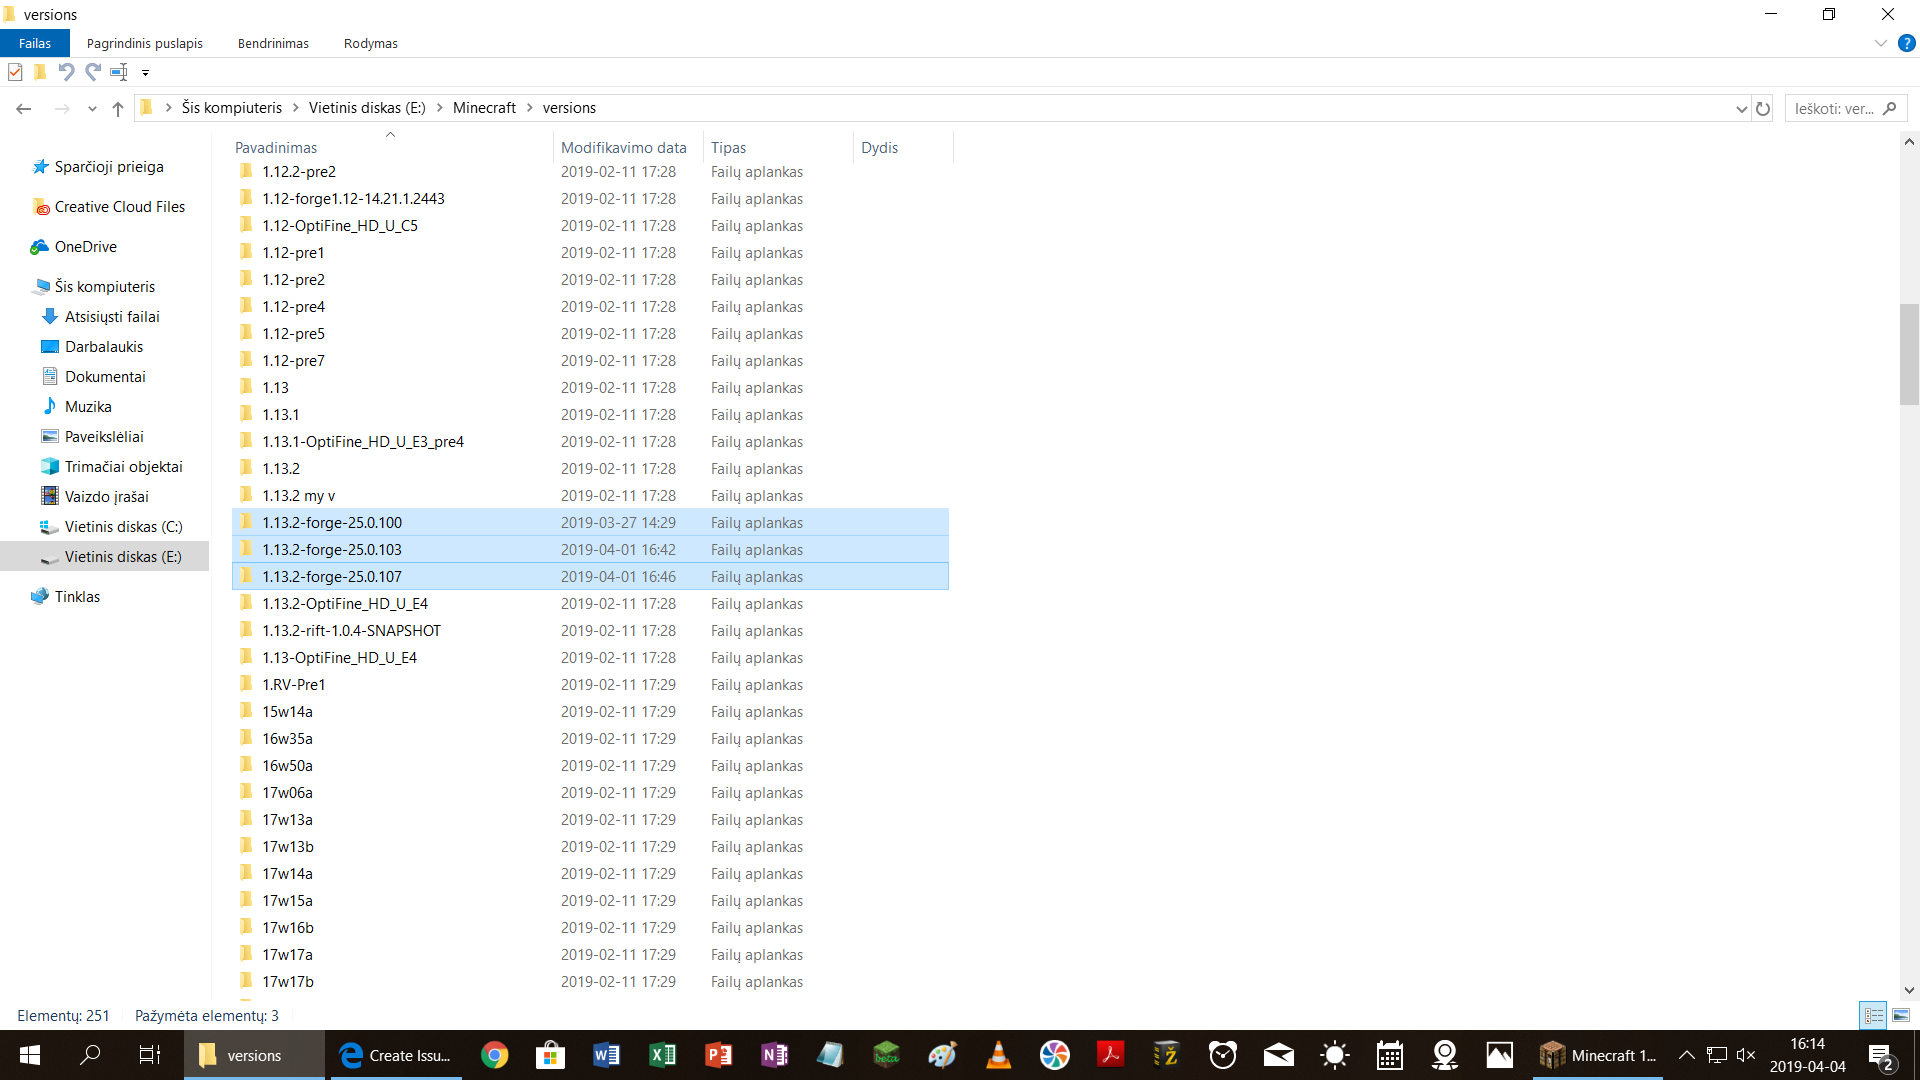Click the back navigation arrow

24,108
